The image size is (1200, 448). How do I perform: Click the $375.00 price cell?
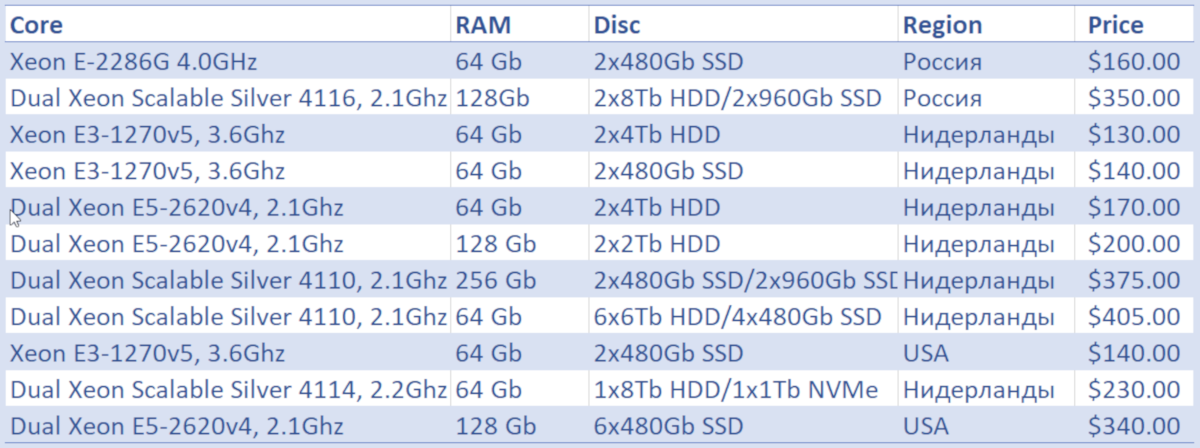pos(1139,280)
